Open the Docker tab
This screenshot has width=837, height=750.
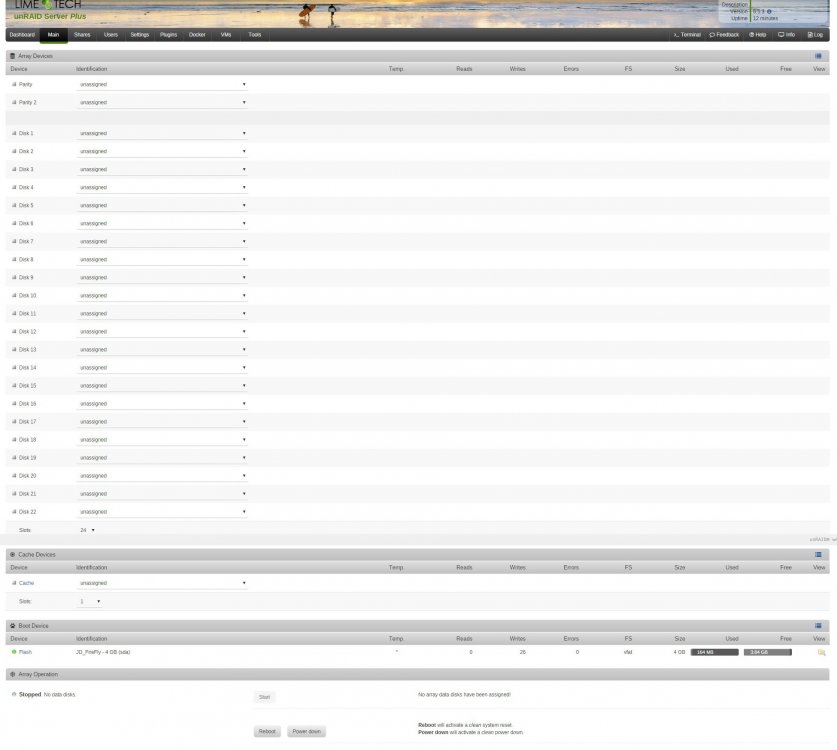coord(197,35)
